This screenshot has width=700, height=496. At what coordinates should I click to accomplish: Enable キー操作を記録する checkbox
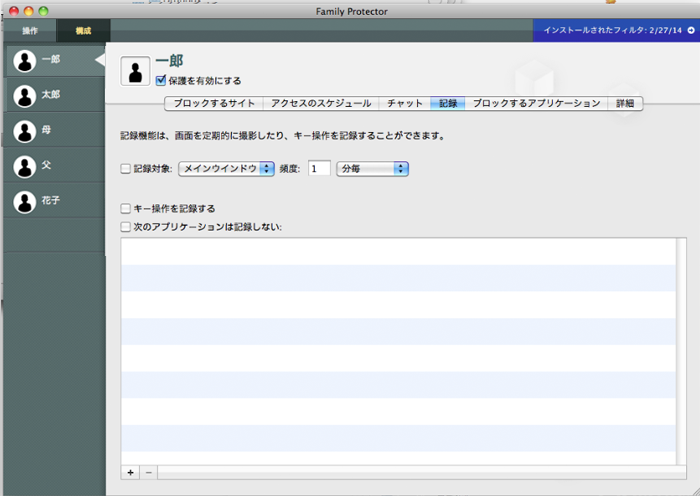click(125, 208)
